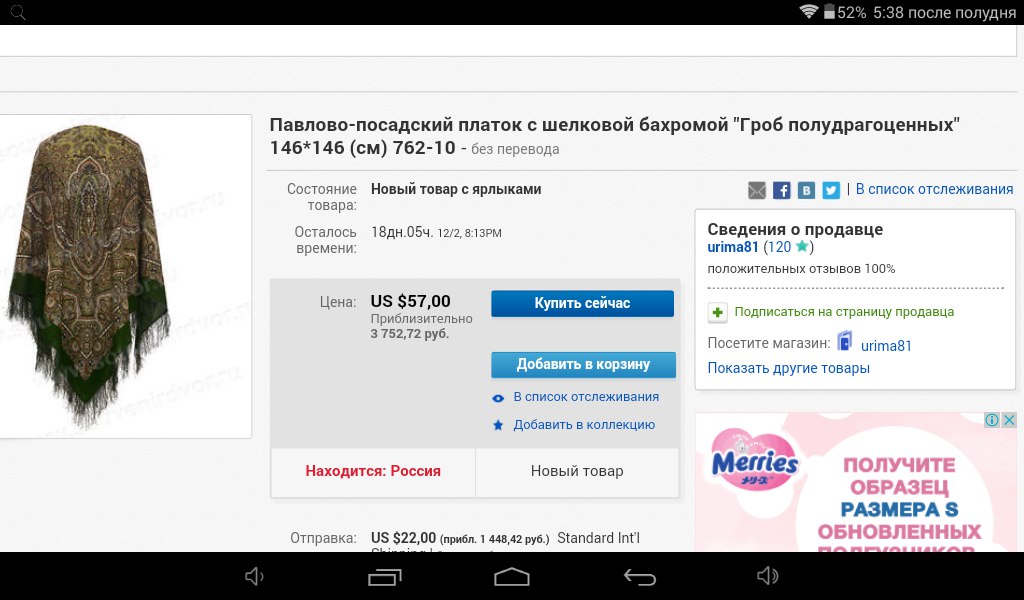Tap the battery status icon
The width and height of the screenshot is (1024, 600).
coord(829,12)
